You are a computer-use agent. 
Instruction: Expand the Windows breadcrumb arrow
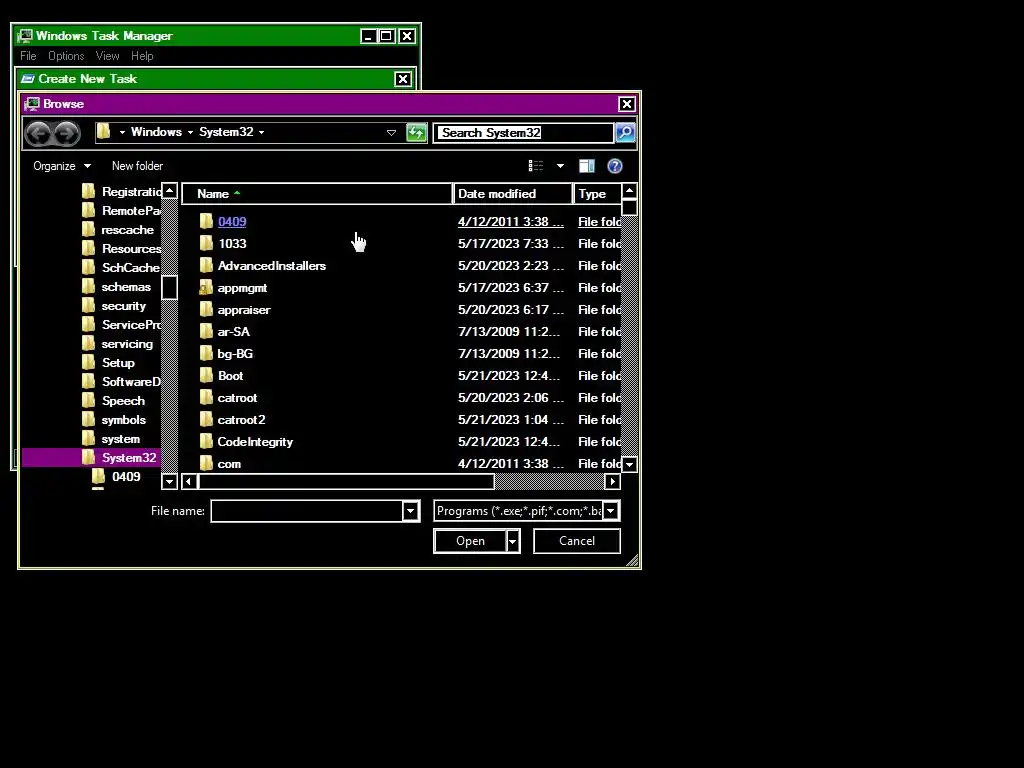pyautogui.click(x=190, y=133)
